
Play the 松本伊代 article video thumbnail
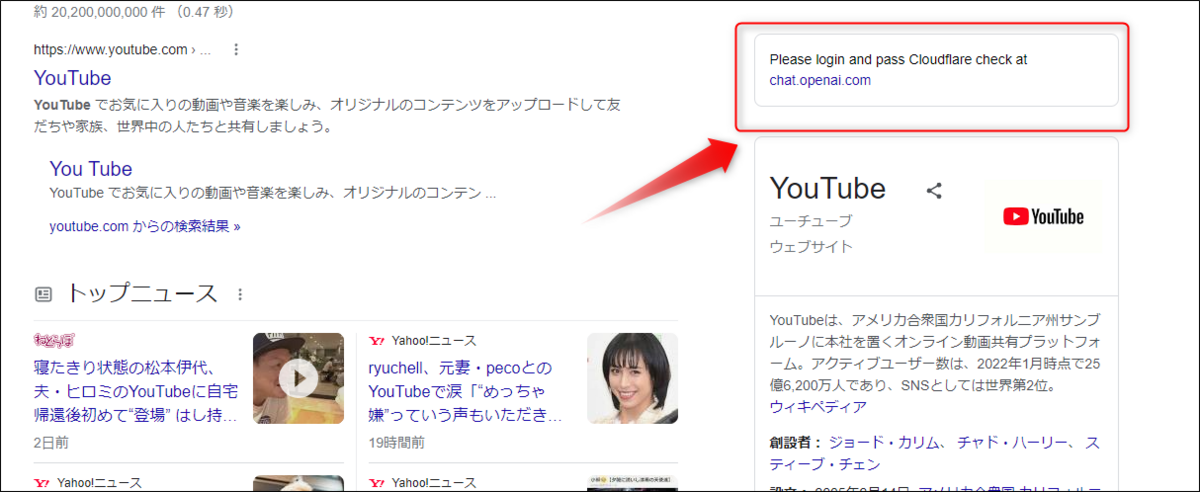297,378
